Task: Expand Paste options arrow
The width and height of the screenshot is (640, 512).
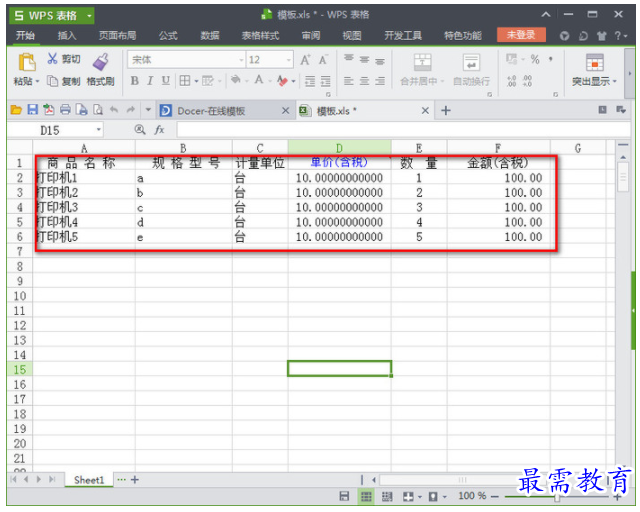Action: click(38, 81)
